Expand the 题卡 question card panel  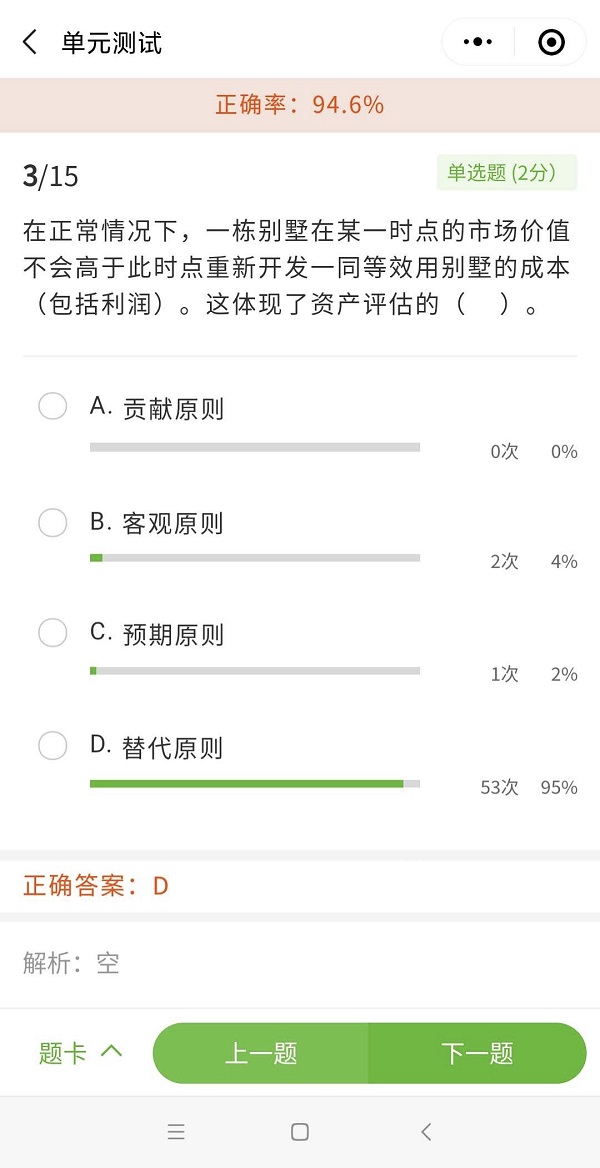[64, 1053]
